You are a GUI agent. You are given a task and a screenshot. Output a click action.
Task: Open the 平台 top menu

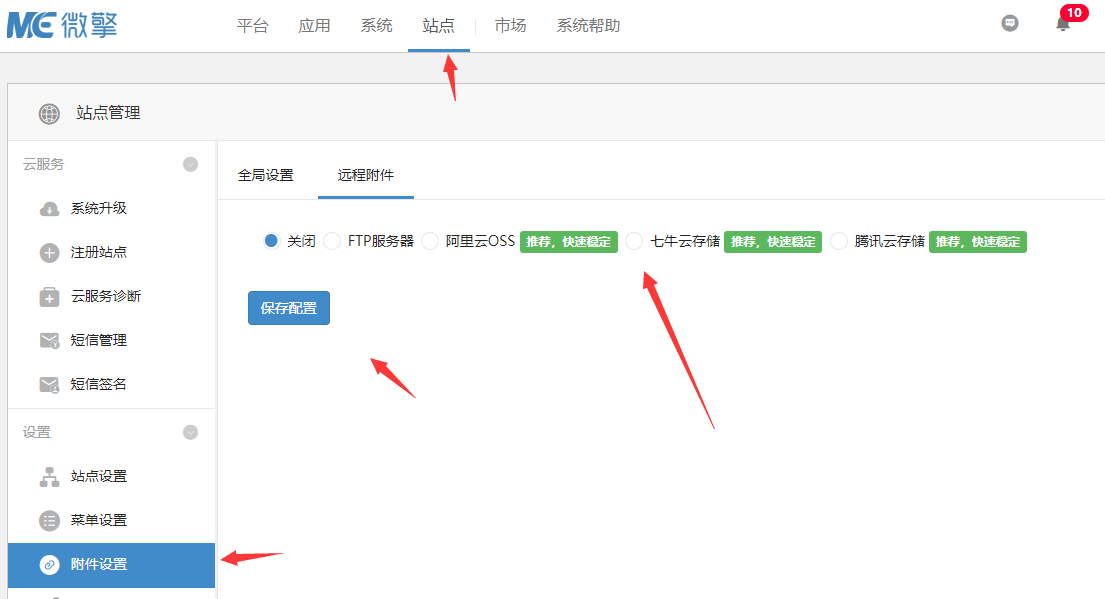coord(252,26)
